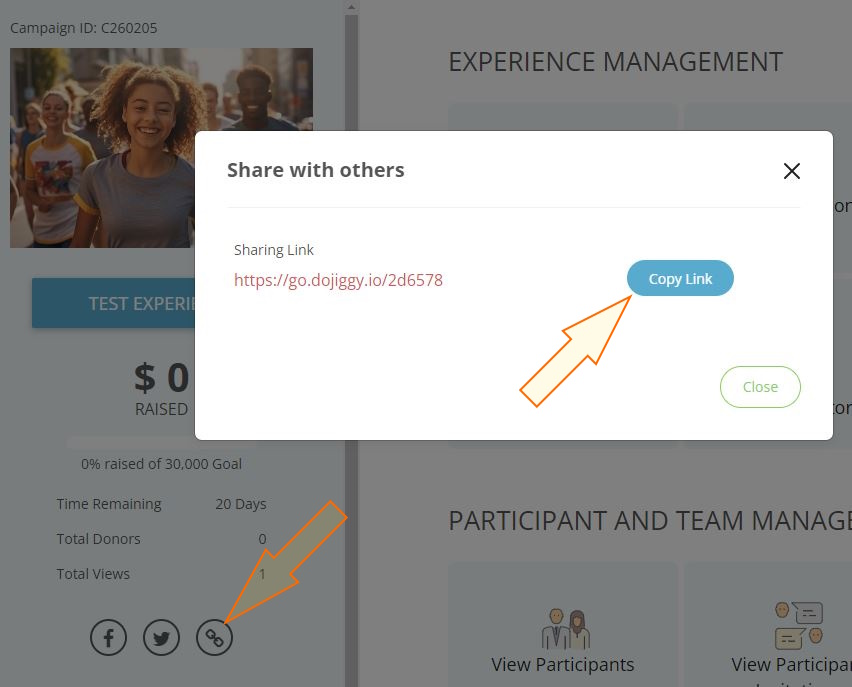This screenshot has height=687, width=852.
Task: Open View Participants icon card
Action: coord(565,629)
